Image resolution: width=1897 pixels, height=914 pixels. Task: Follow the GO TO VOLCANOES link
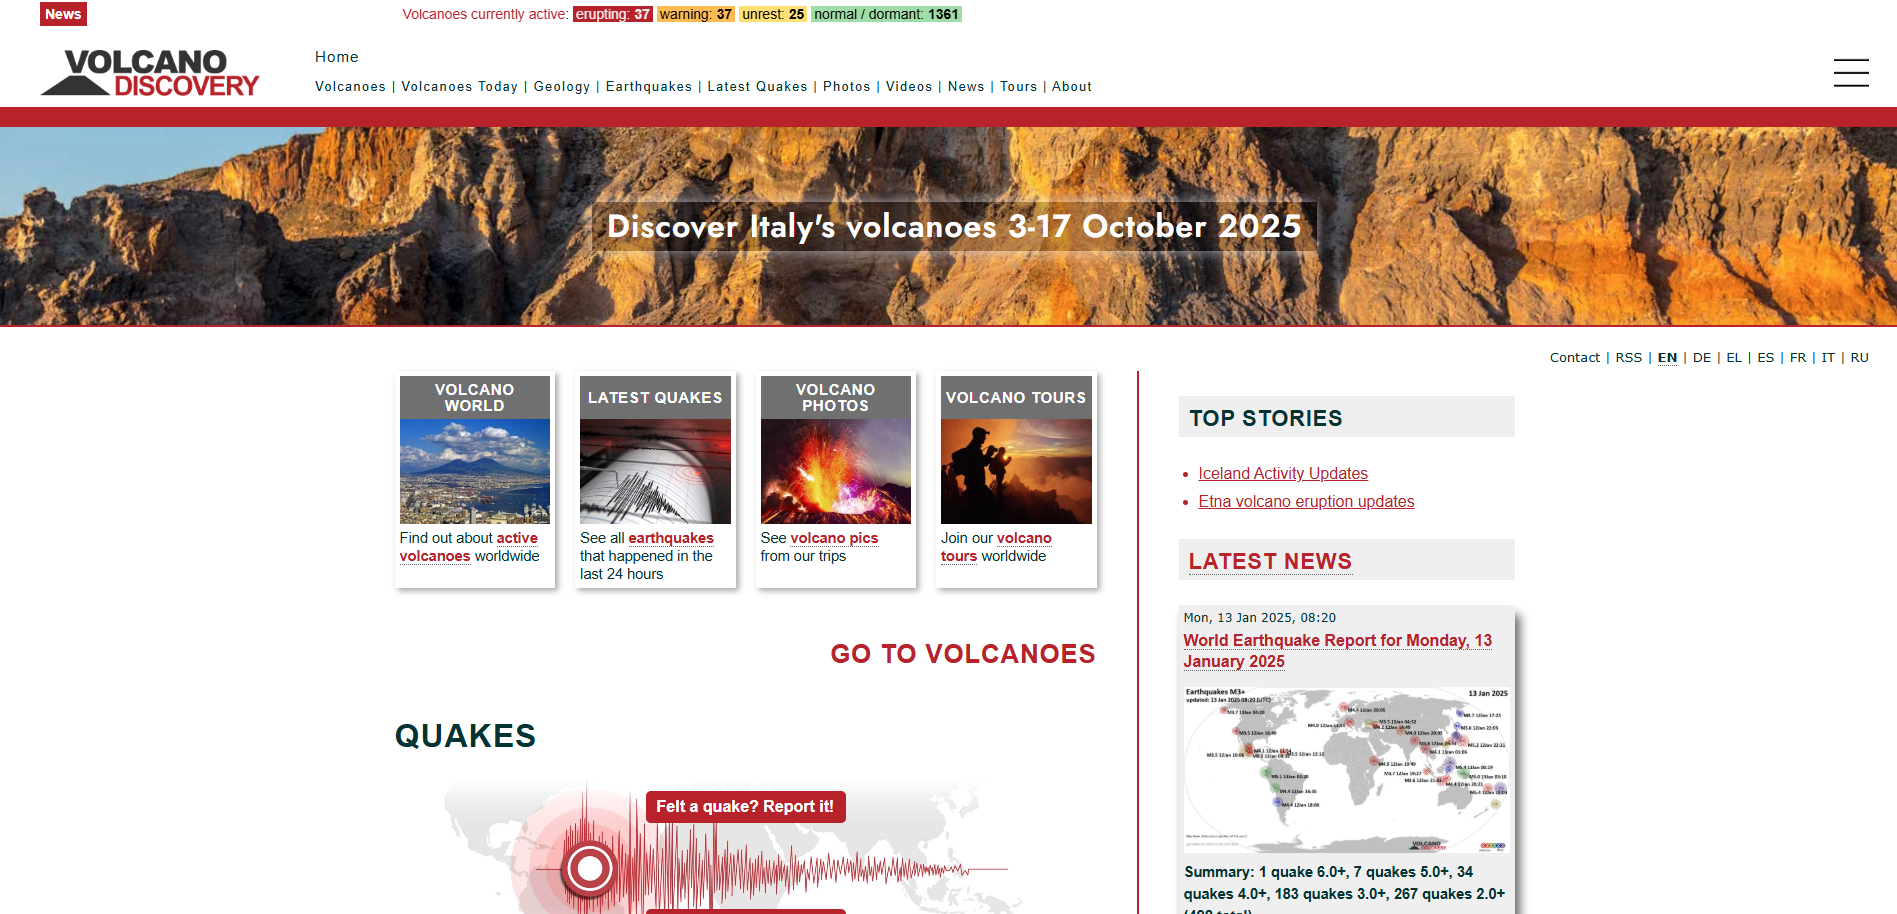point(962,654)
